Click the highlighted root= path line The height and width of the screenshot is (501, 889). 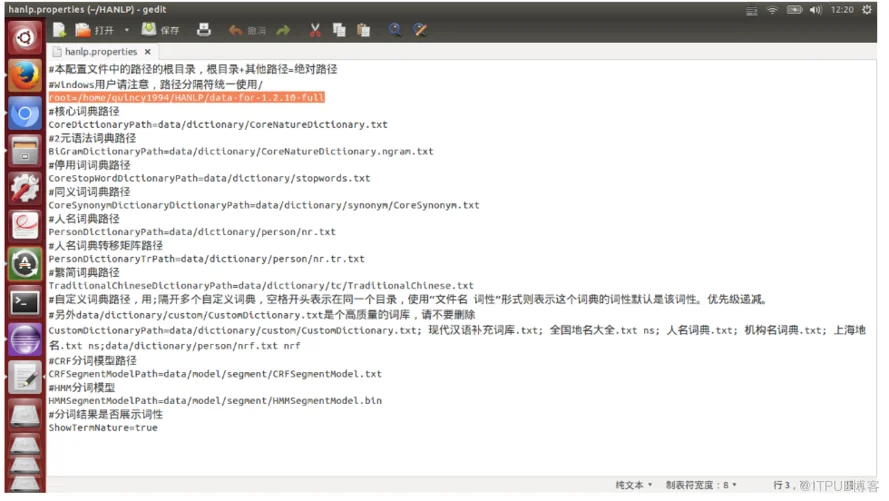187,97
